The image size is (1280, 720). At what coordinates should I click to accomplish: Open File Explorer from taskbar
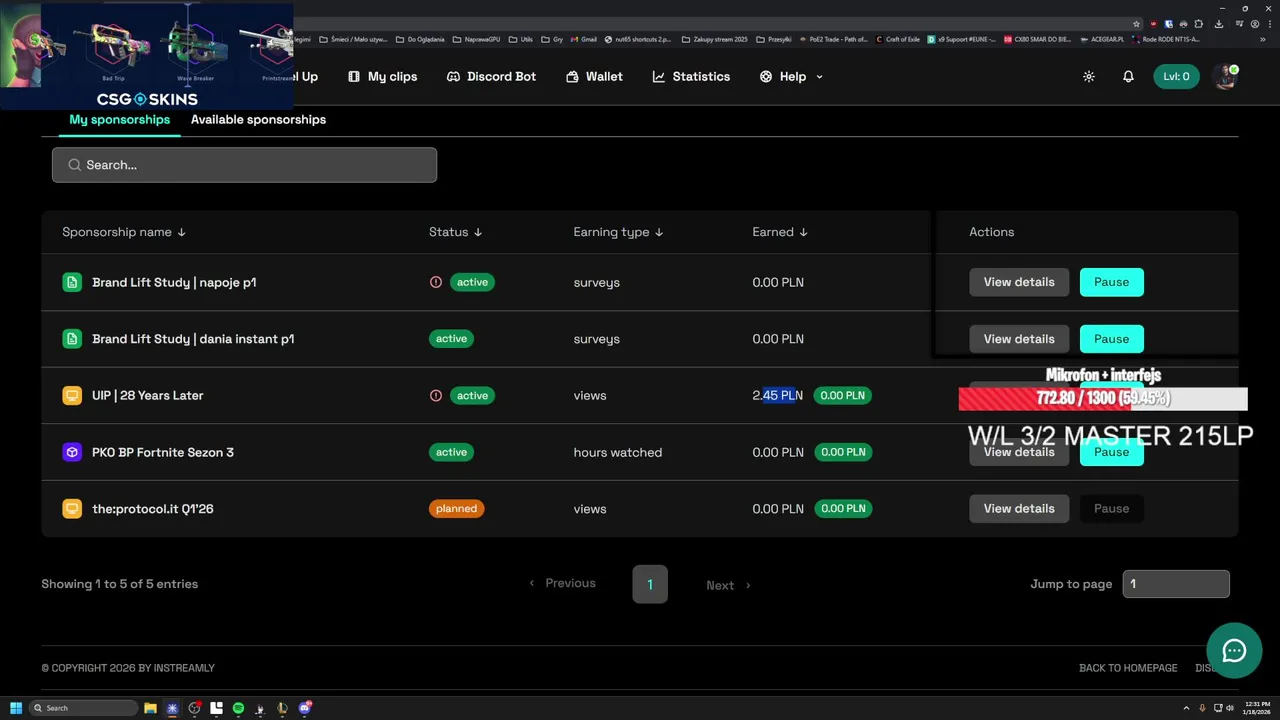click(150, 708)
